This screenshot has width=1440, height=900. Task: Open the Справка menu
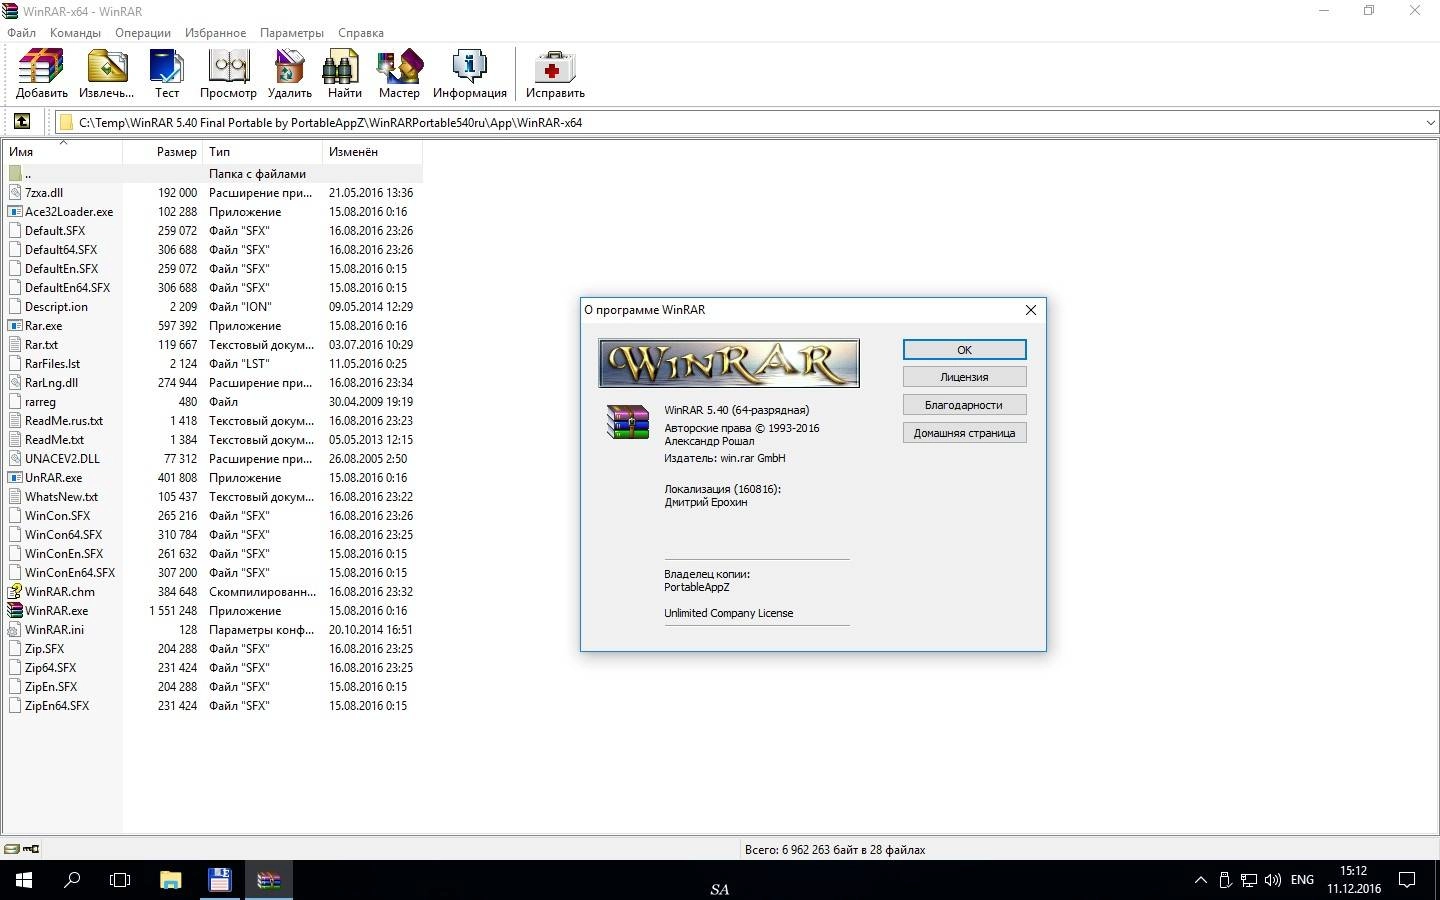click(x=361, y=32)
